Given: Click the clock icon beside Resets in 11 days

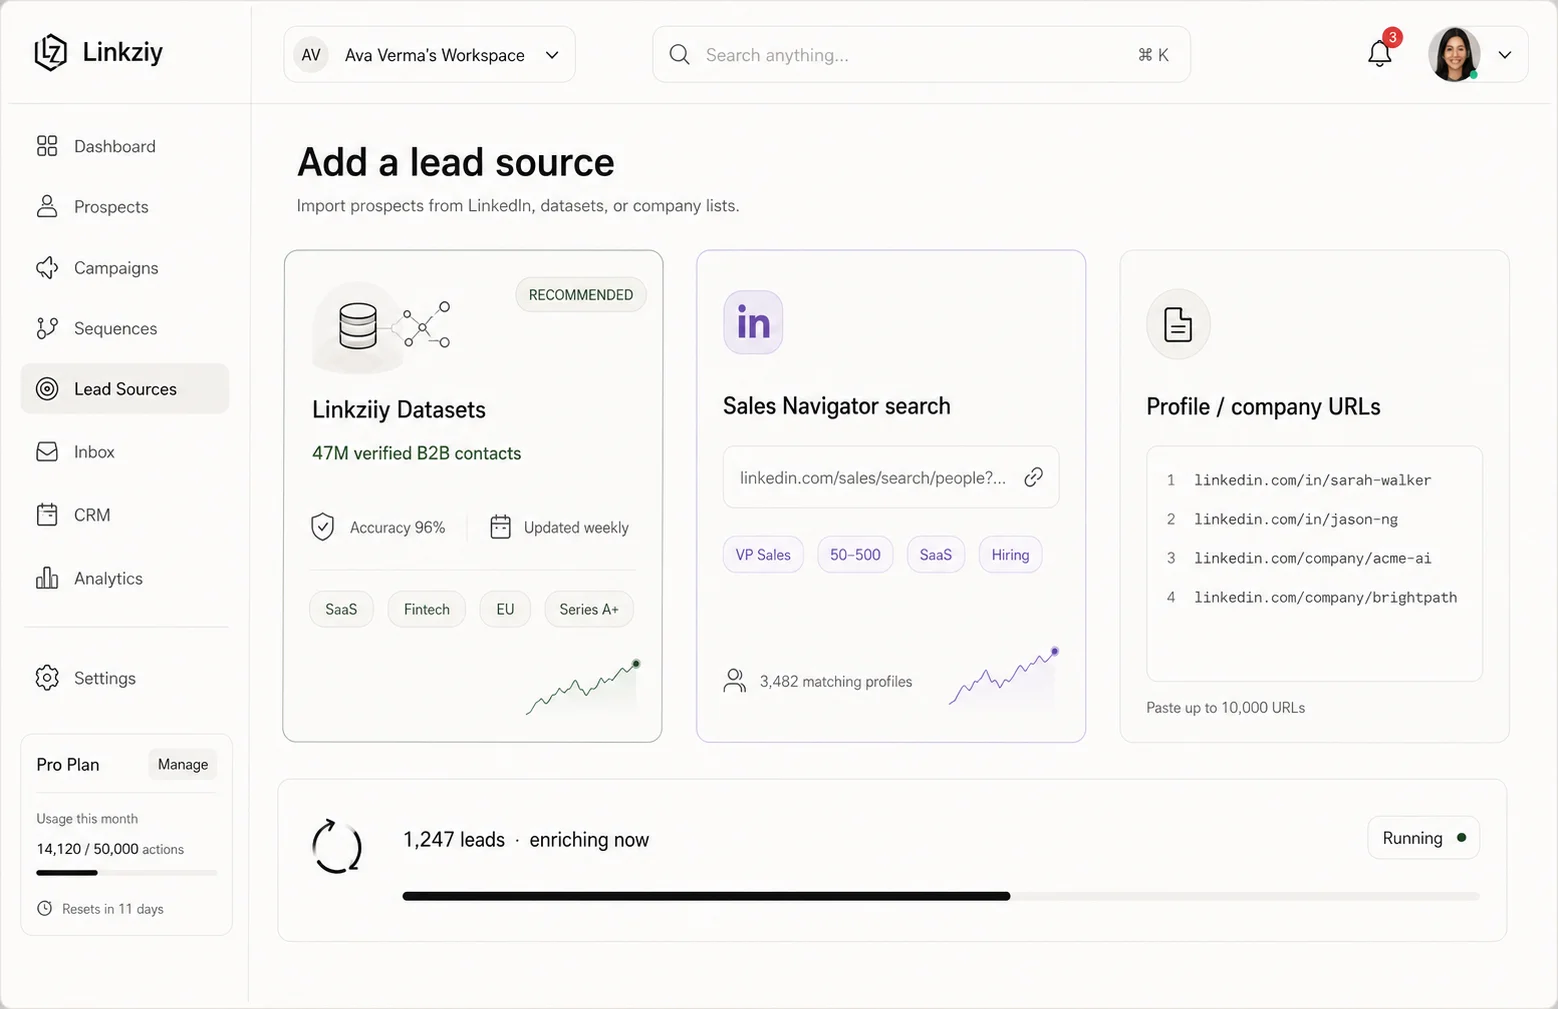Looking at the screenshot, I should tap(45, 909).
